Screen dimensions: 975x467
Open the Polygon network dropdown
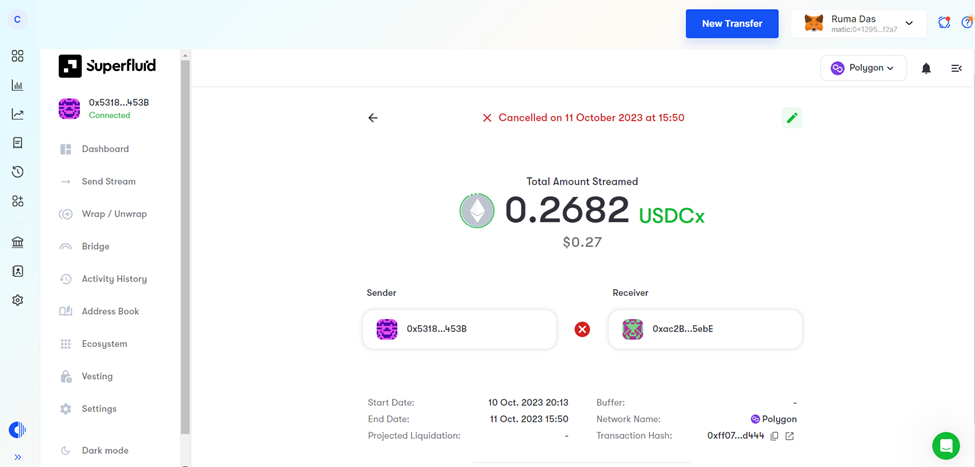[x=863, y=68]
